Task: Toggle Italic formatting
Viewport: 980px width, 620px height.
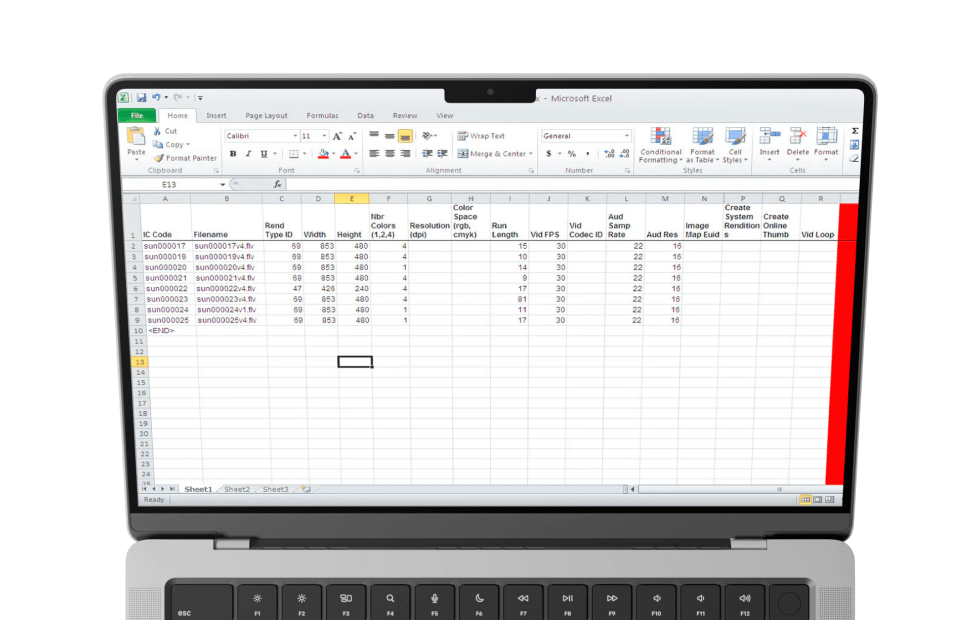Action: tap(248, 154)
